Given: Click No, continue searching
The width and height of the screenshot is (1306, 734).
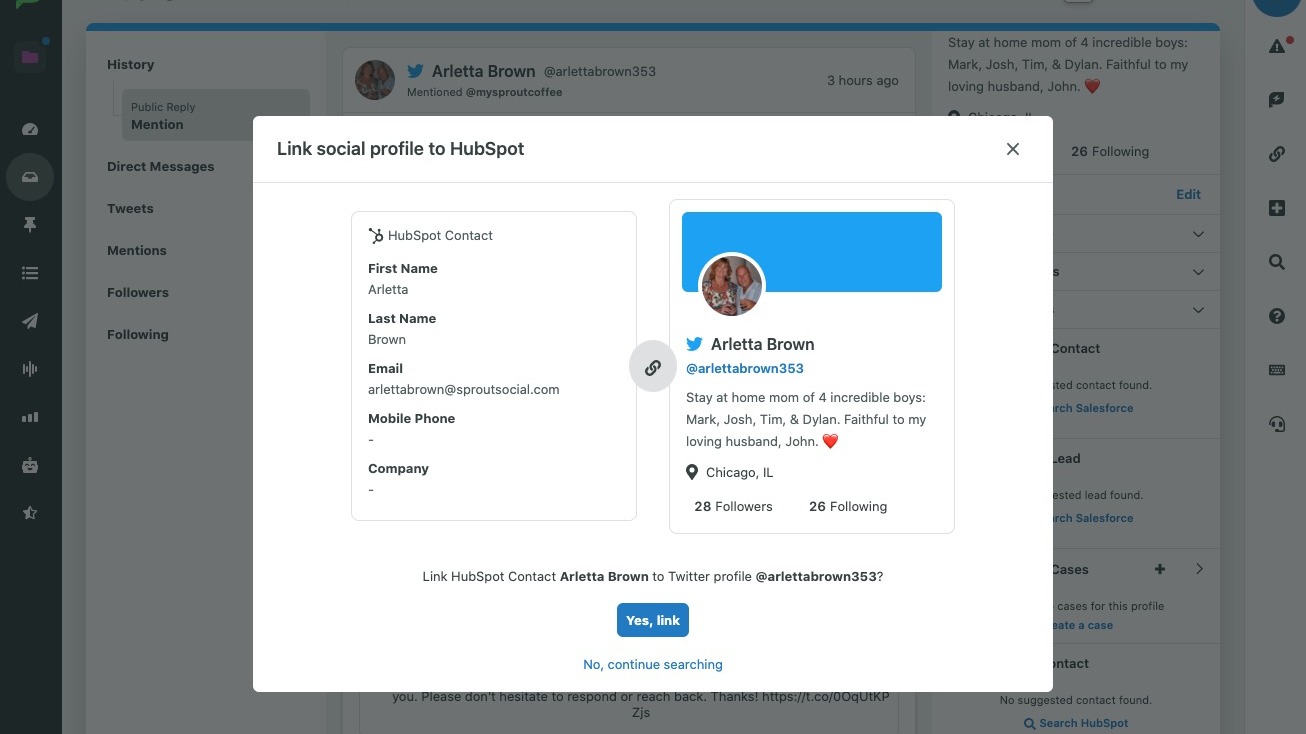Looking at the screenshot, I should point(652,664).
